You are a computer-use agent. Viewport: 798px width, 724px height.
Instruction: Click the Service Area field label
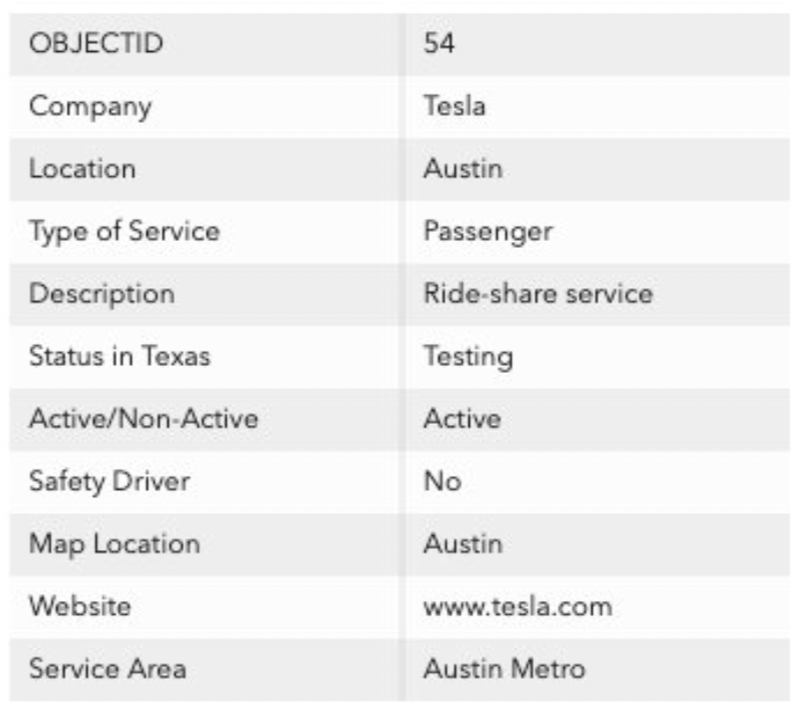point(107,668)
